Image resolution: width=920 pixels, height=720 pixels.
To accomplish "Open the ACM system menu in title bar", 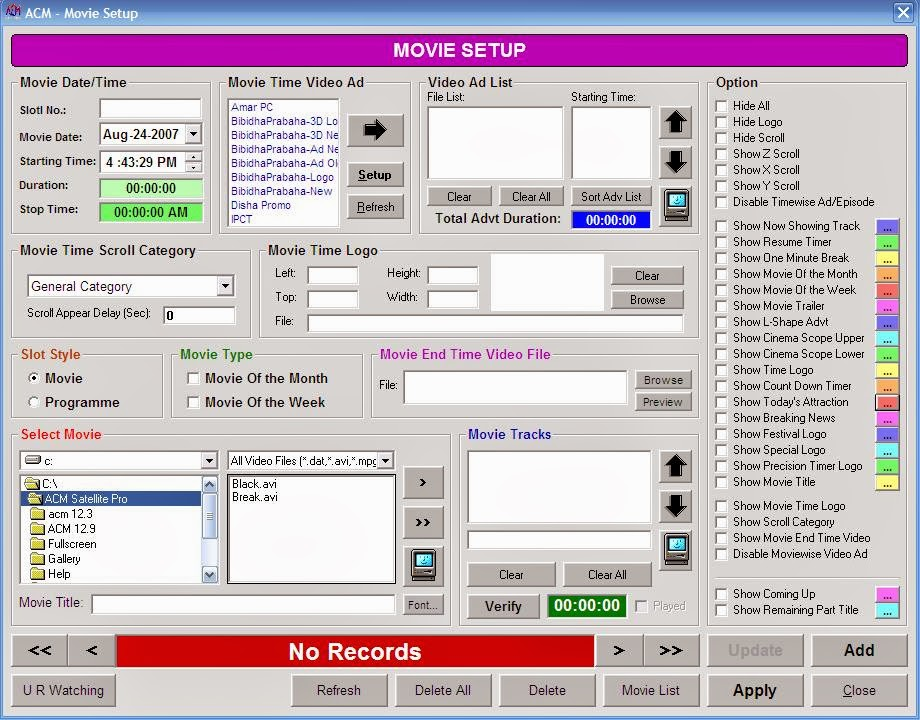I will coord(13,12).
